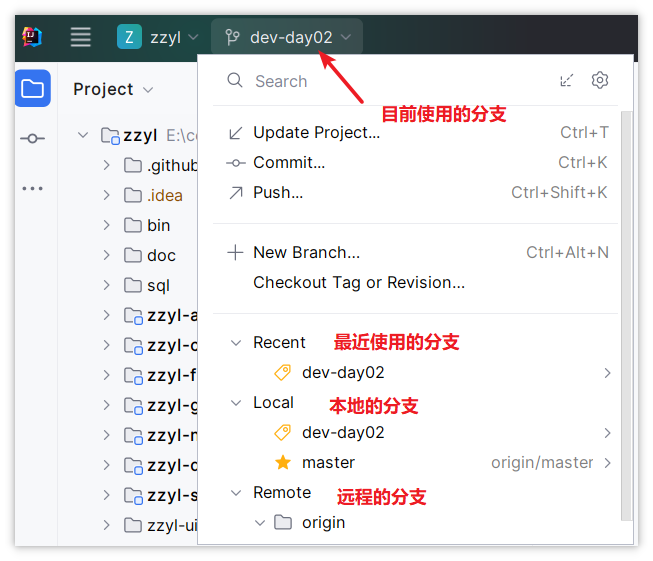Screen dimensions: 653x561
Task: Open the Commit tool window icon
Action: coord(32,138)
